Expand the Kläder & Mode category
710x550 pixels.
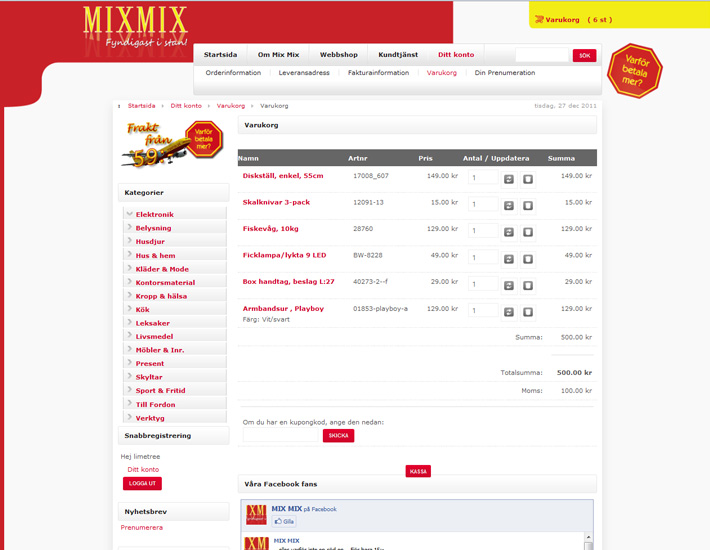pos(130,268)
